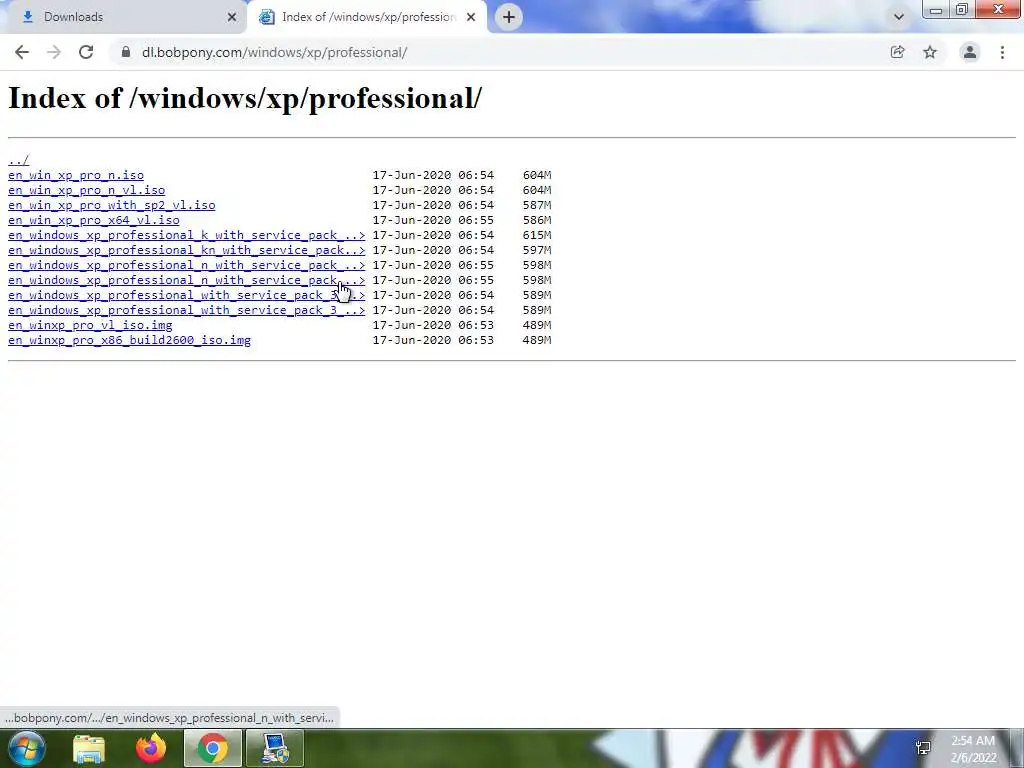
Task: Reload the current page
Action: [86, 52]
